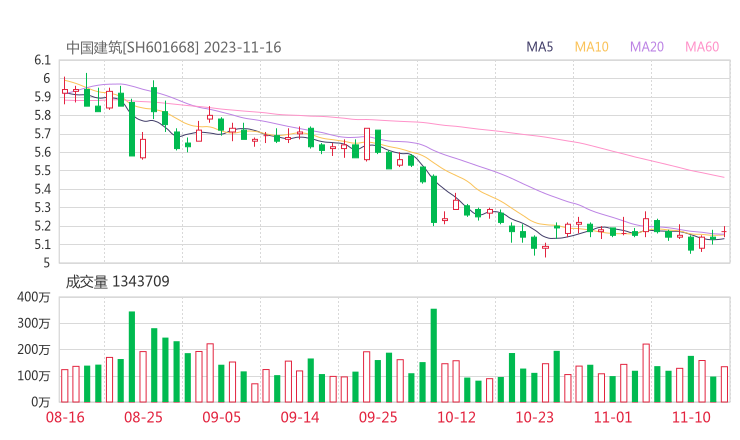Click the 300万 volume axis label
Viewport: 740px width, 440px height.
pos(33,323)
